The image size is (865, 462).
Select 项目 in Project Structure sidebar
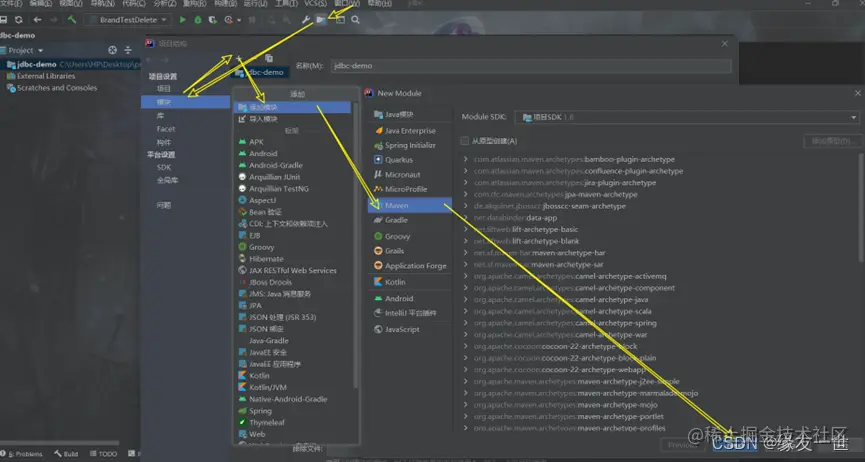click(164, 88)
